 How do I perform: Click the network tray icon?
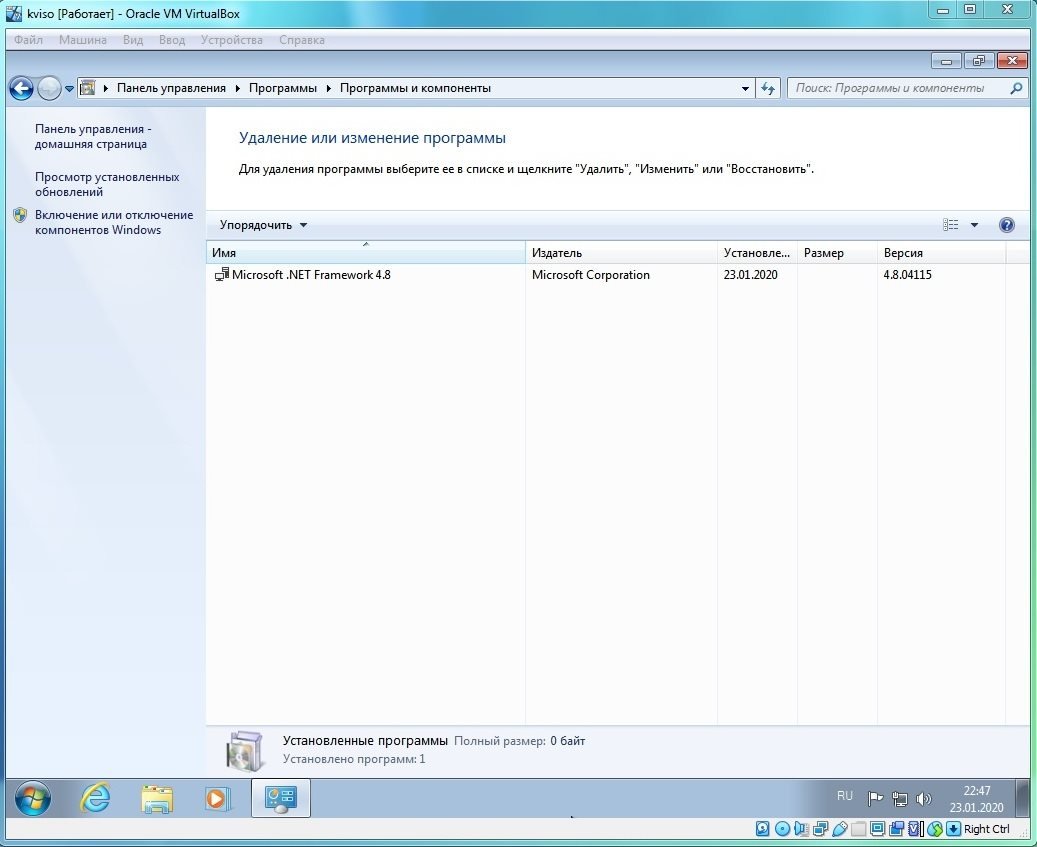click(x=899, y=799)
